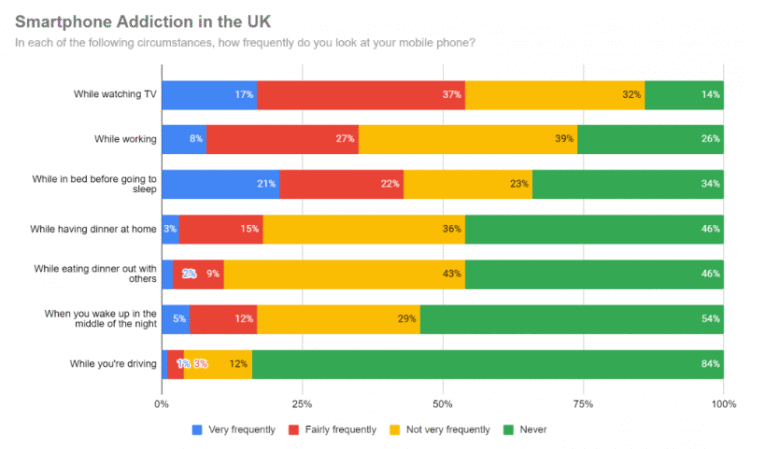
Task: Select the 'Fairly frequently' legend label
Action: (x=340, y=430)
